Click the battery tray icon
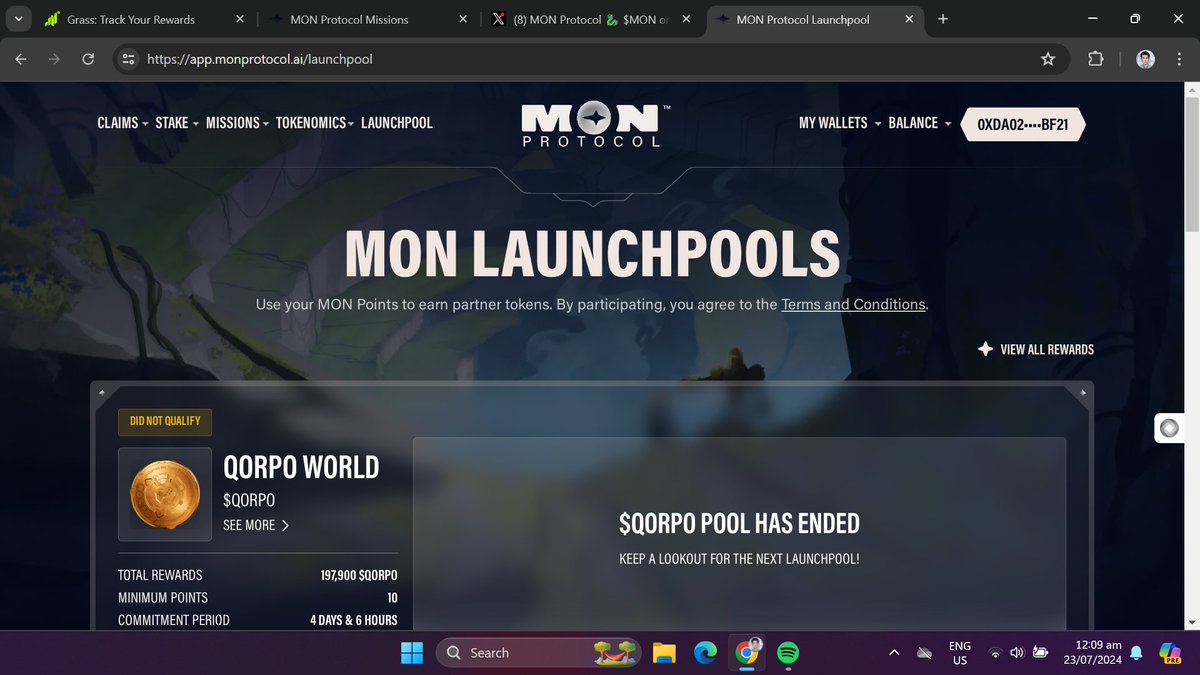Image resolution: width=1200 pixels, height=675 pixels. [1041, 653]
